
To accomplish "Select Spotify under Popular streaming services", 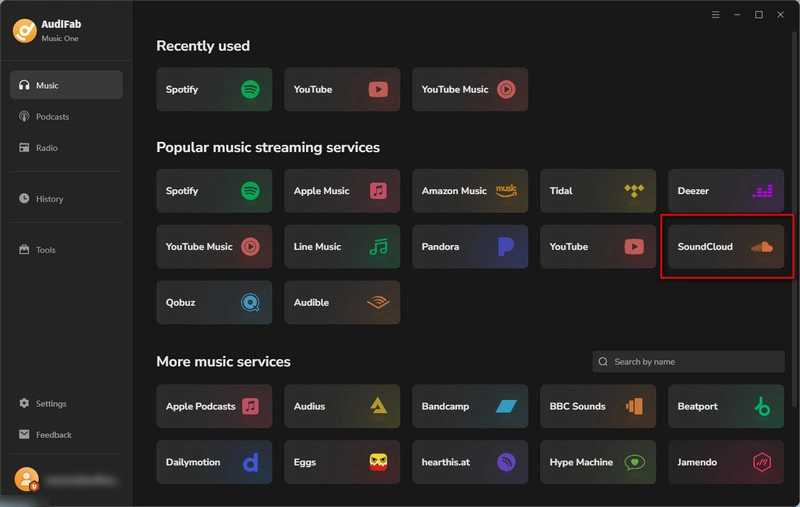I will tap(214, 191).
